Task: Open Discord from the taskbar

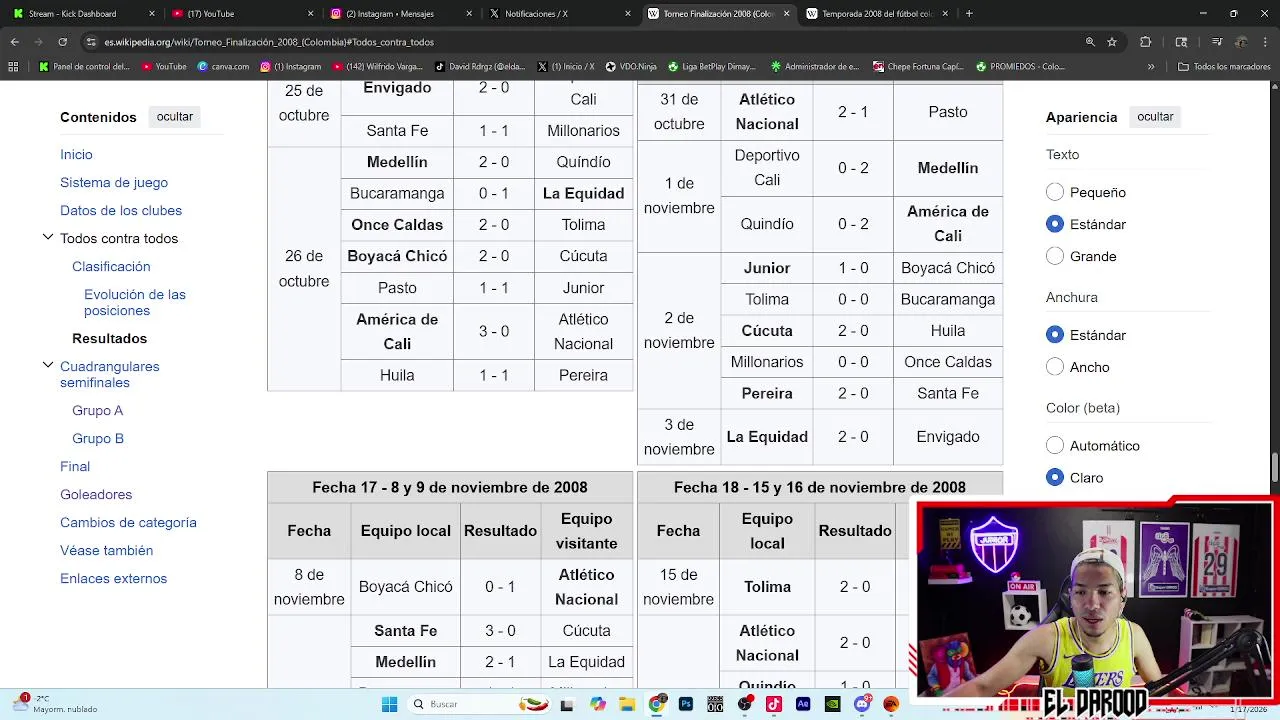Action: (x=862, y=704)
